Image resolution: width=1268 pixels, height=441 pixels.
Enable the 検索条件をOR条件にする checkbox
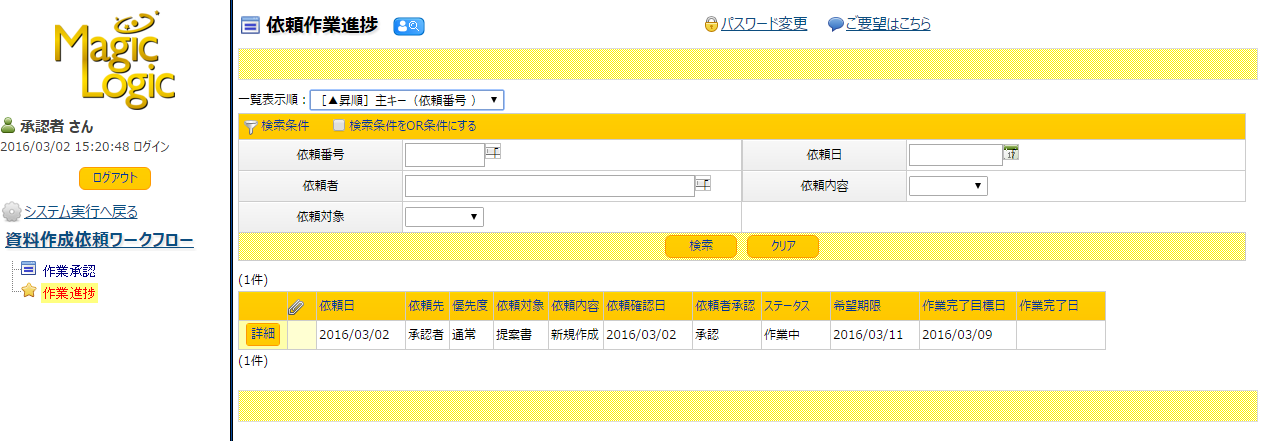(x=339, y=126)
